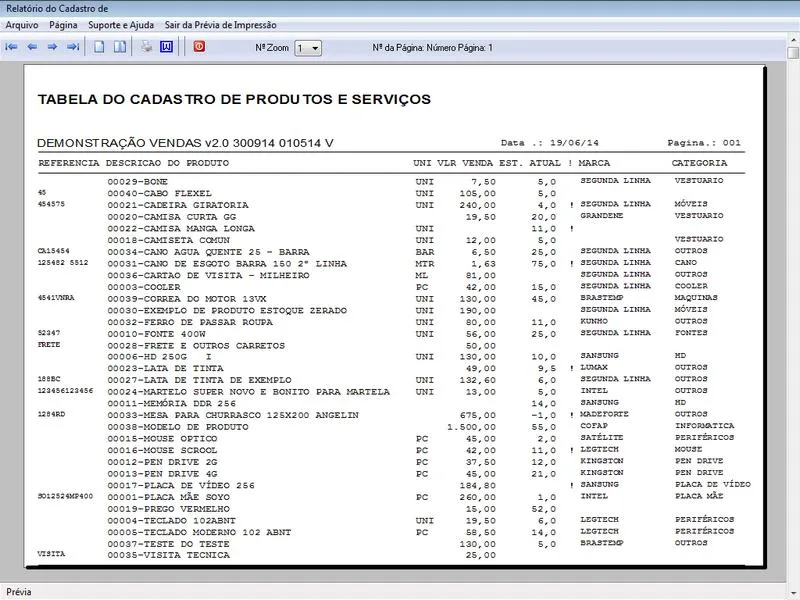Go to the first page of the report
This screenshot has height=600, width=800.
click(12, 47)
